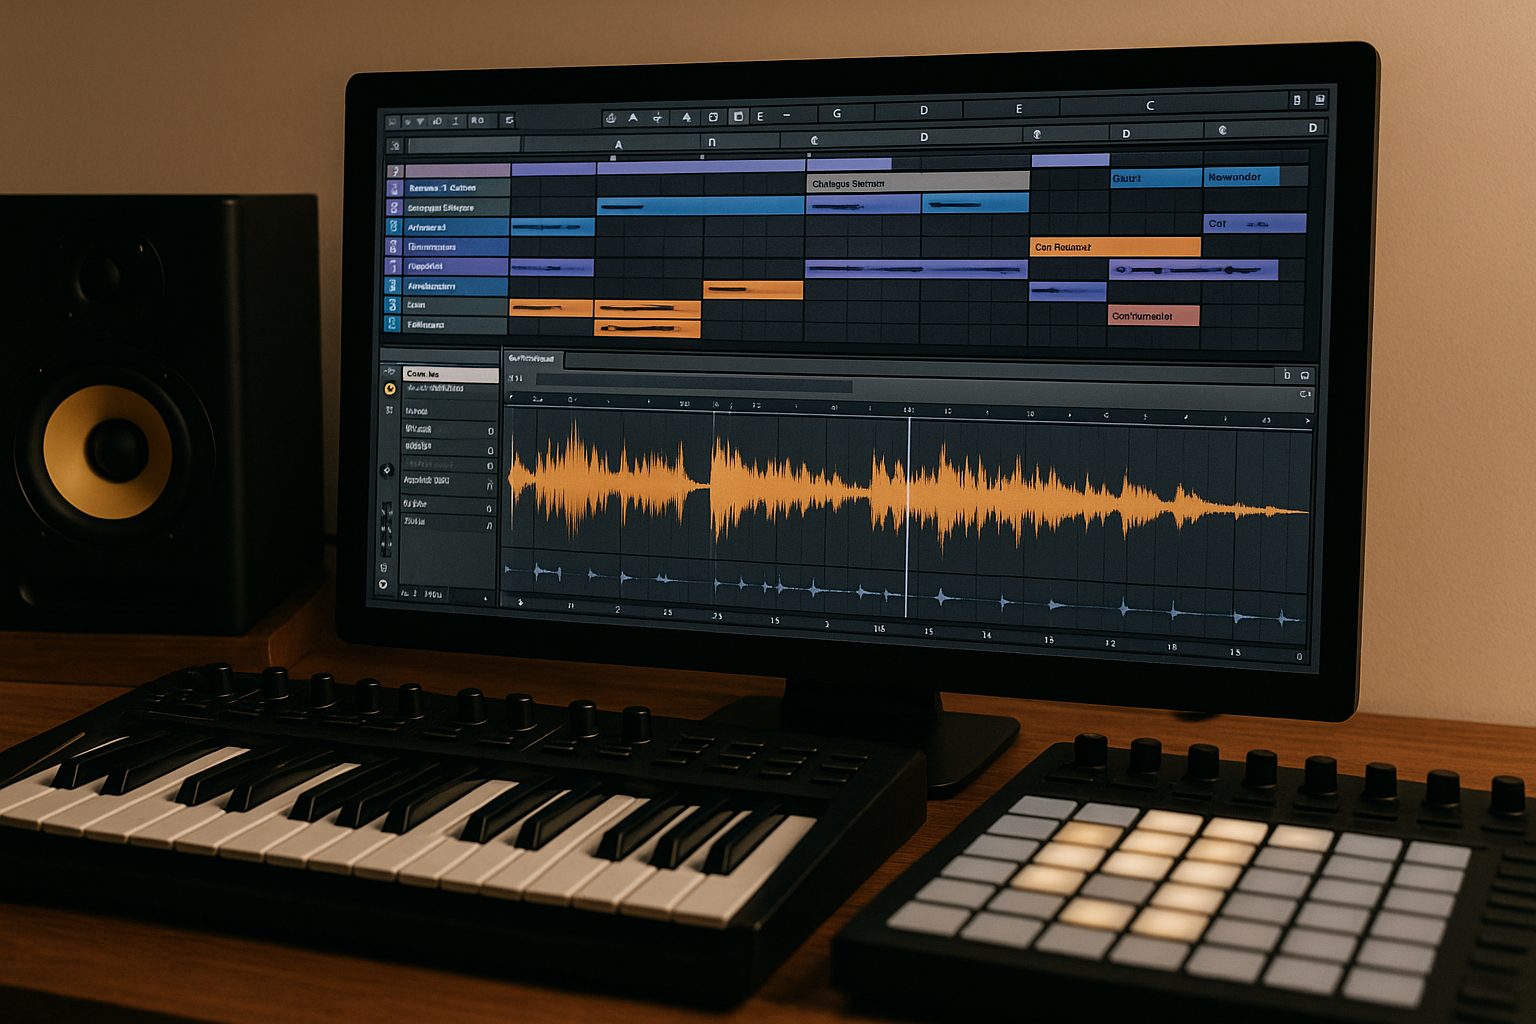This screenshot has width=1536, height=1024.
Task: Expand the arrow at bottom of editor list panel
Action: 486,598
